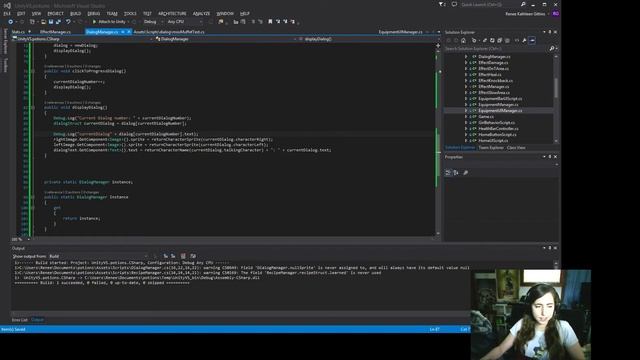Select EffectKnockback.cs in Solution Explorer
The height and width of the screenshot is (360, 640).
[496, 81]
